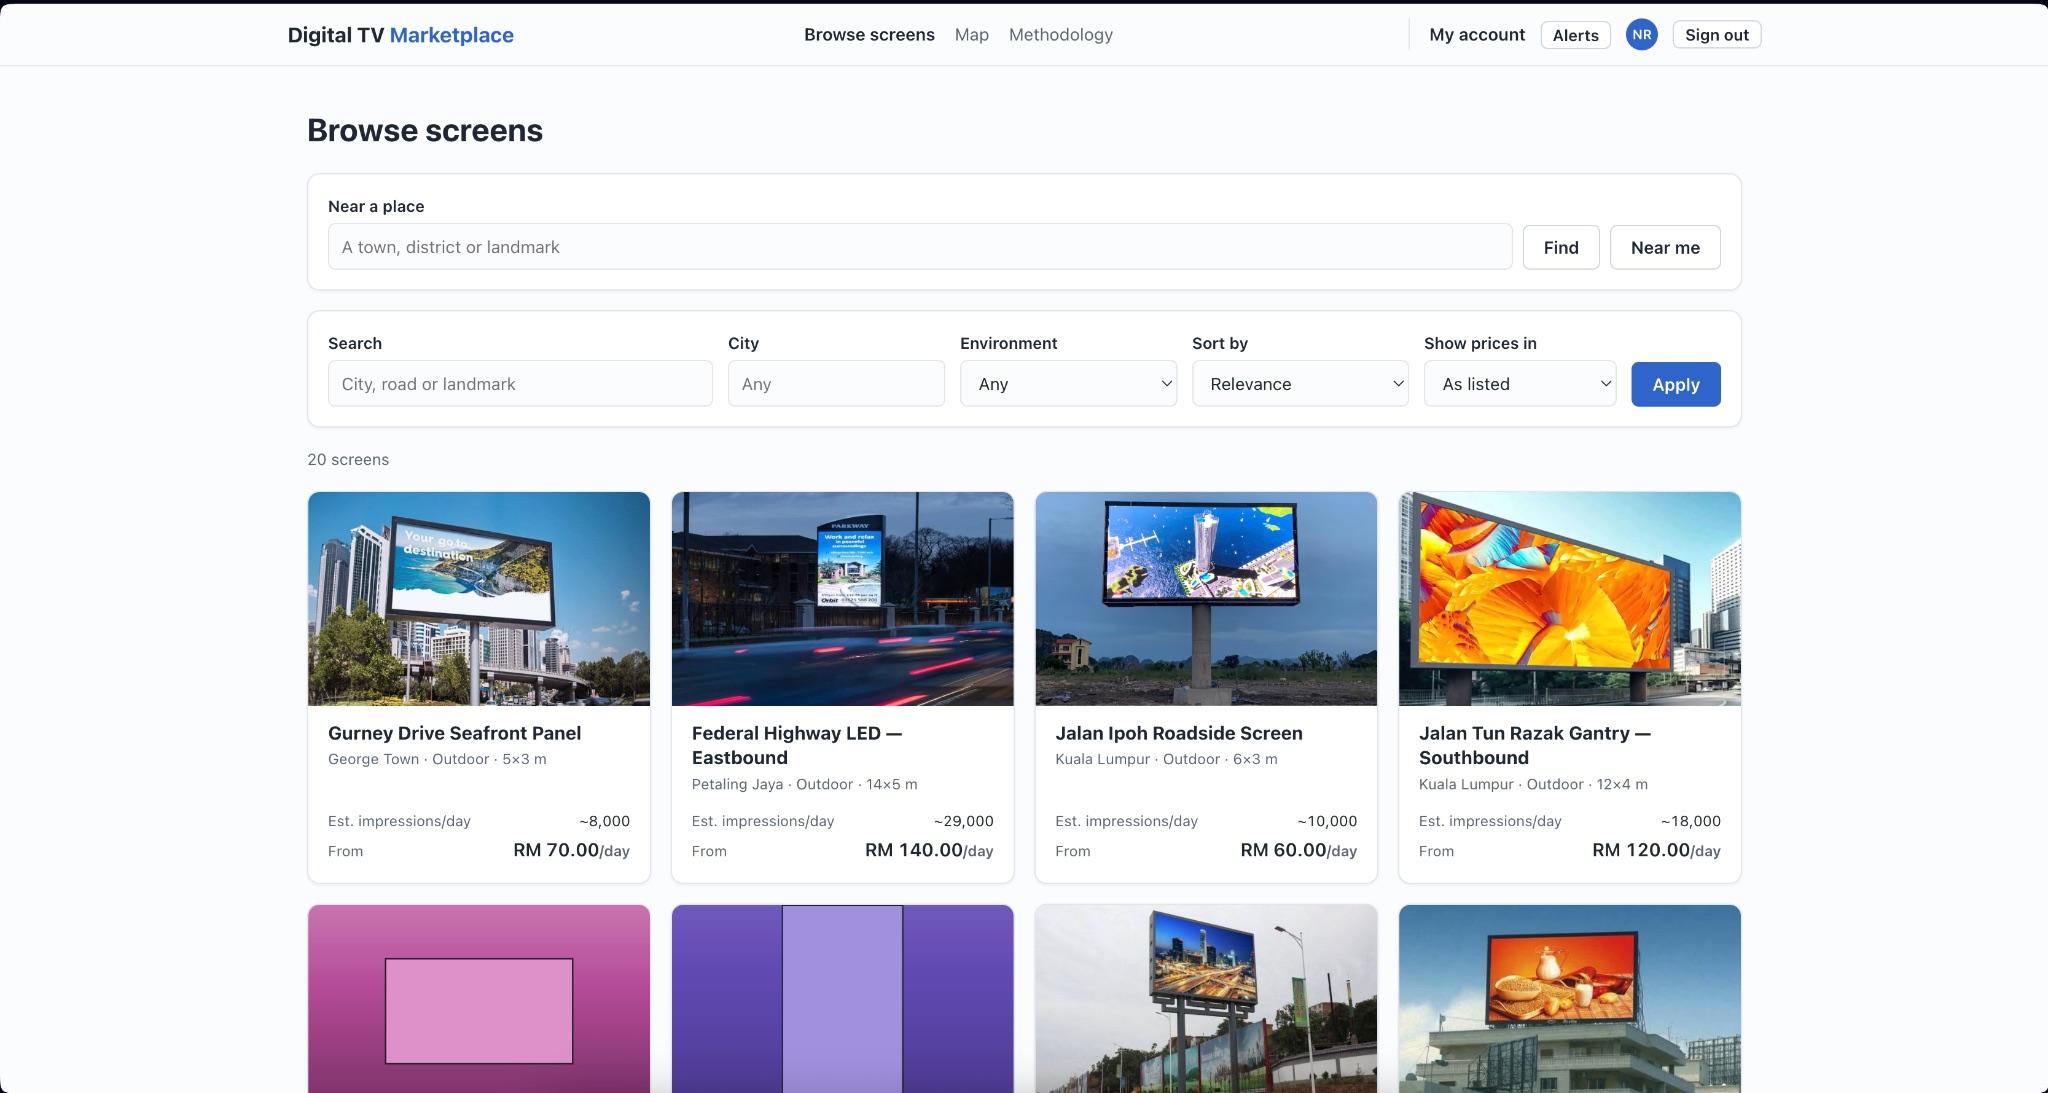Click Federal Highway LED — Eastbound title
The image size is (2048, 1093).
point(797,745)
